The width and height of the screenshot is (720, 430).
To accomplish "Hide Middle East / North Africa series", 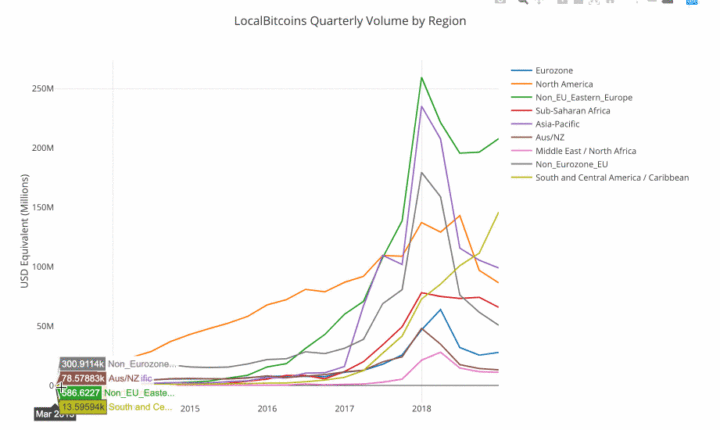I will [574, 151].
